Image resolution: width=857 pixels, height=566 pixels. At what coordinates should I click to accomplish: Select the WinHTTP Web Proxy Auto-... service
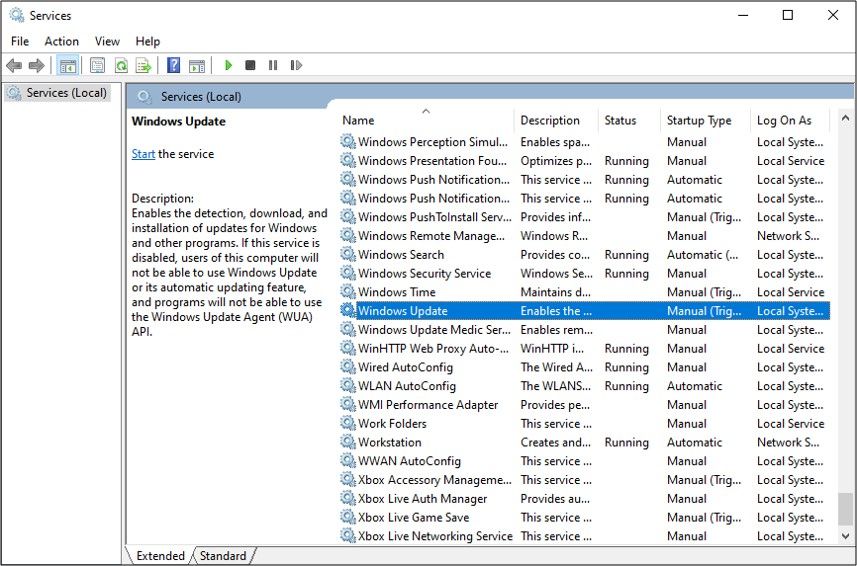pyautogui.click(x=584, y=348)
